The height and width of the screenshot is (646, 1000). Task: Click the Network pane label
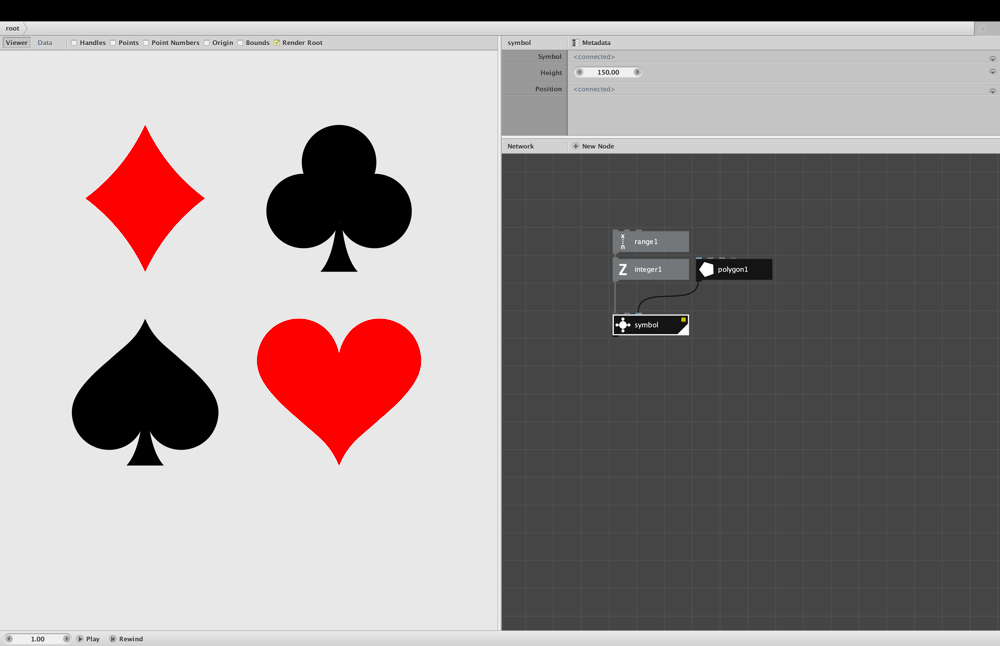tap(520, 146)
